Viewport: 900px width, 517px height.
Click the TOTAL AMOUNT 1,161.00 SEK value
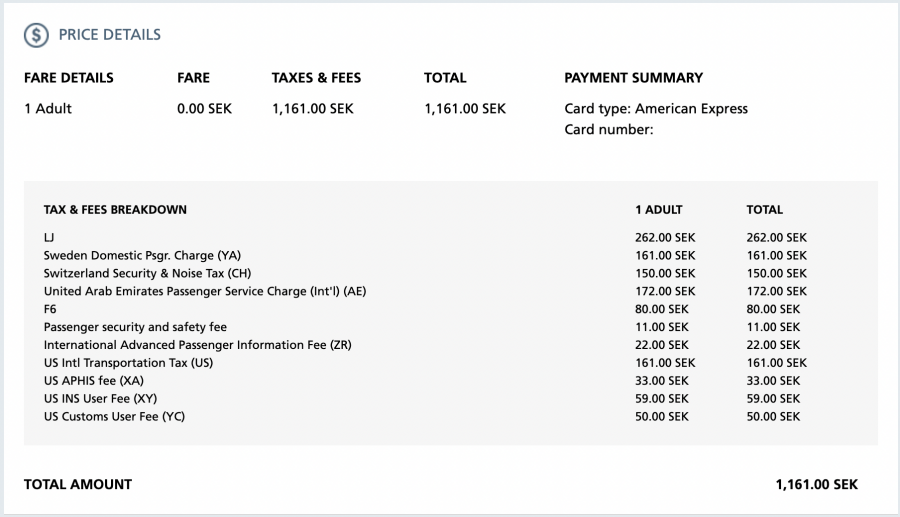(817, 484)
